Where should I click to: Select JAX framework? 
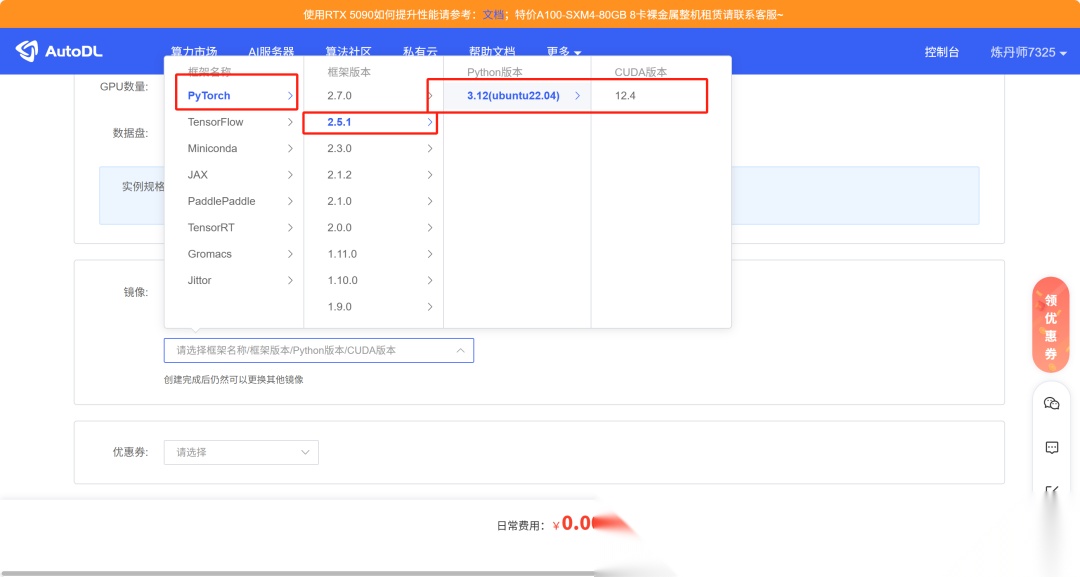pyautogui.click(x=236, y=175)
